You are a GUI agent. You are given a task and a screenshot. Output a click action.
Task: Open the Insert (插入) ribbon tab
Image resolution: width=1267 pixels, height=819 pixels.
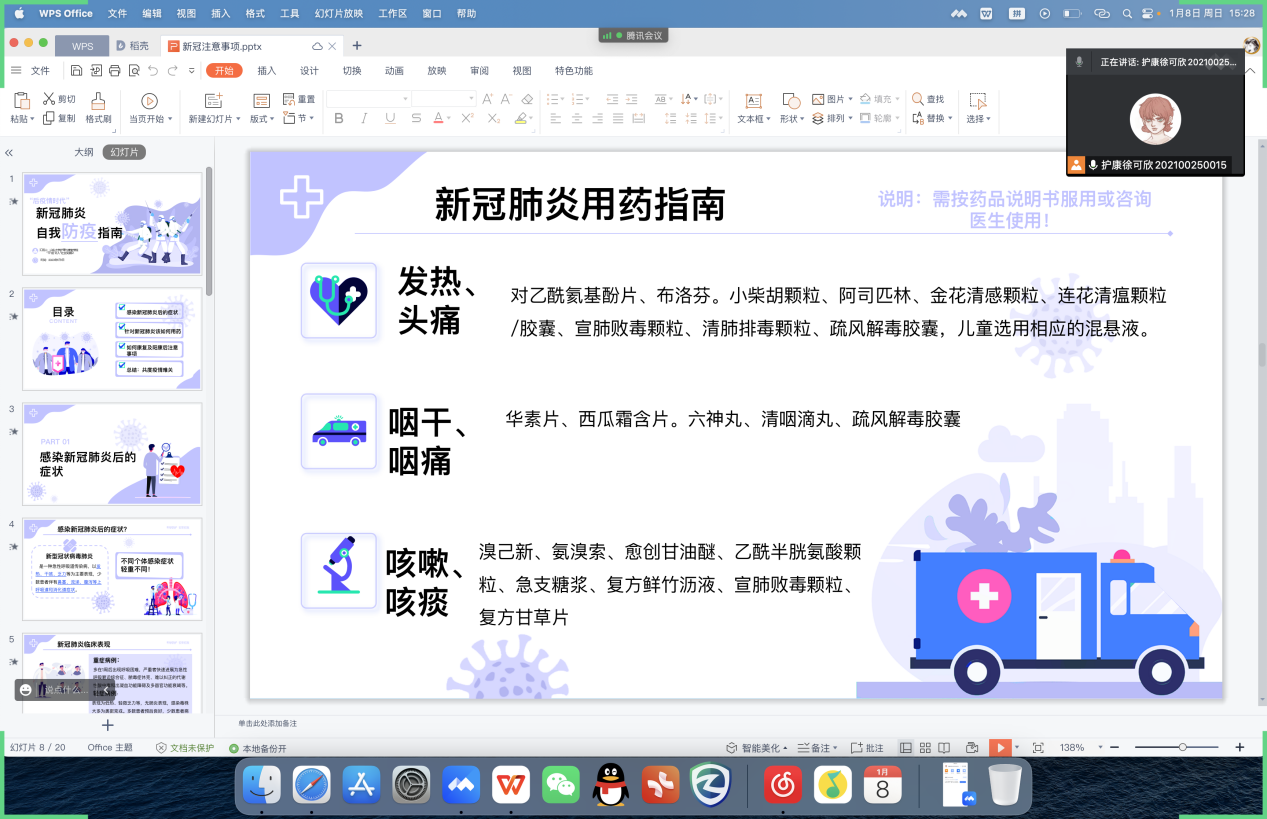tap(267, 70)
